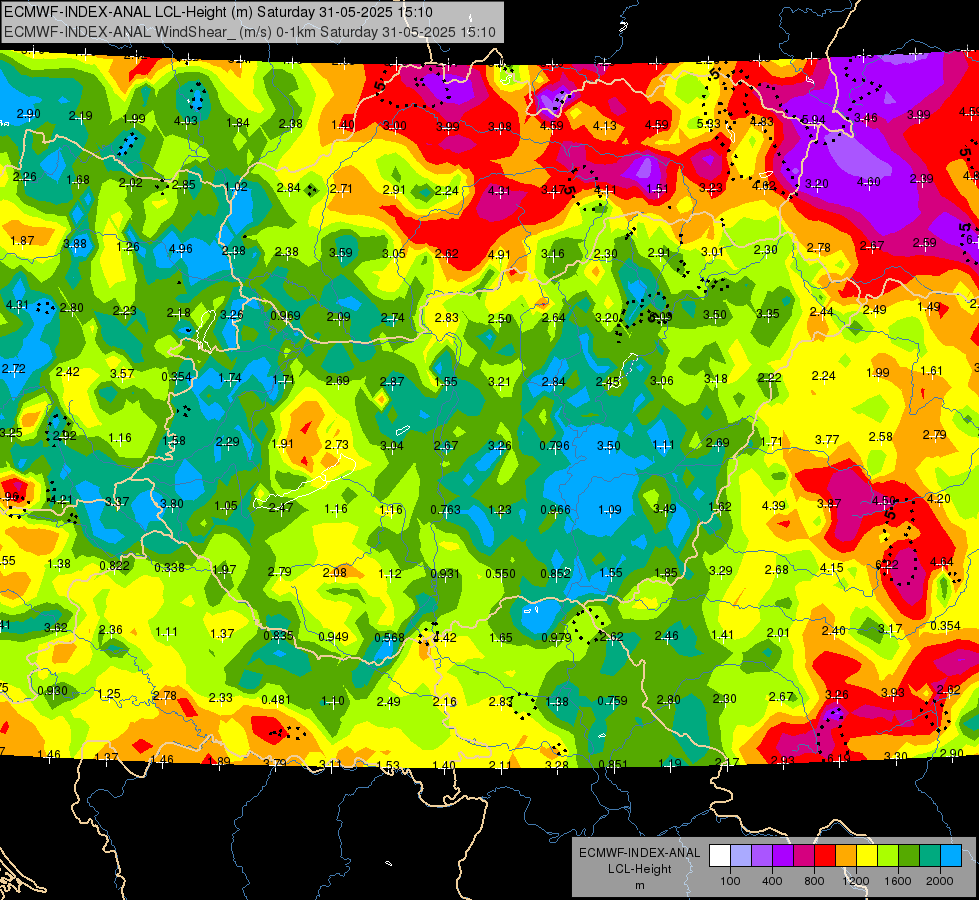The width and height of the screenshot is (979, 900).
Task: Click the wind shear value 2.71
Action: click(342, 188)
